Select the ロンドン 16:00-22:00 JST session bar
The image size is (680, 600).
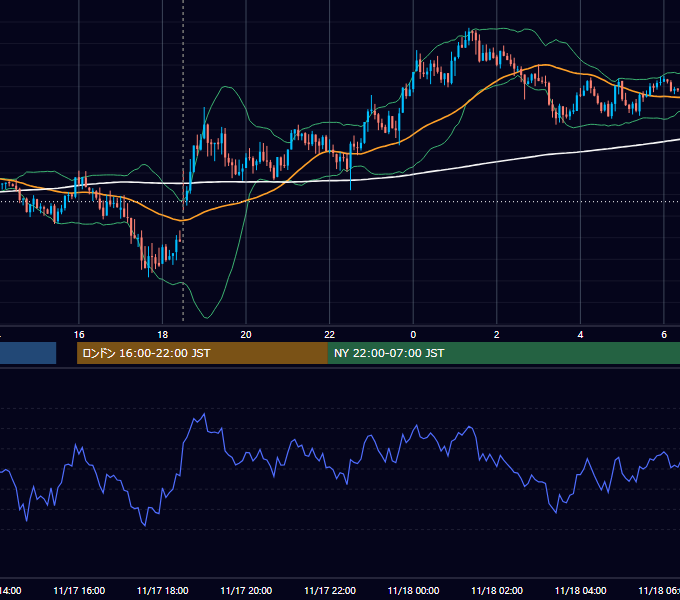[202, 353]
